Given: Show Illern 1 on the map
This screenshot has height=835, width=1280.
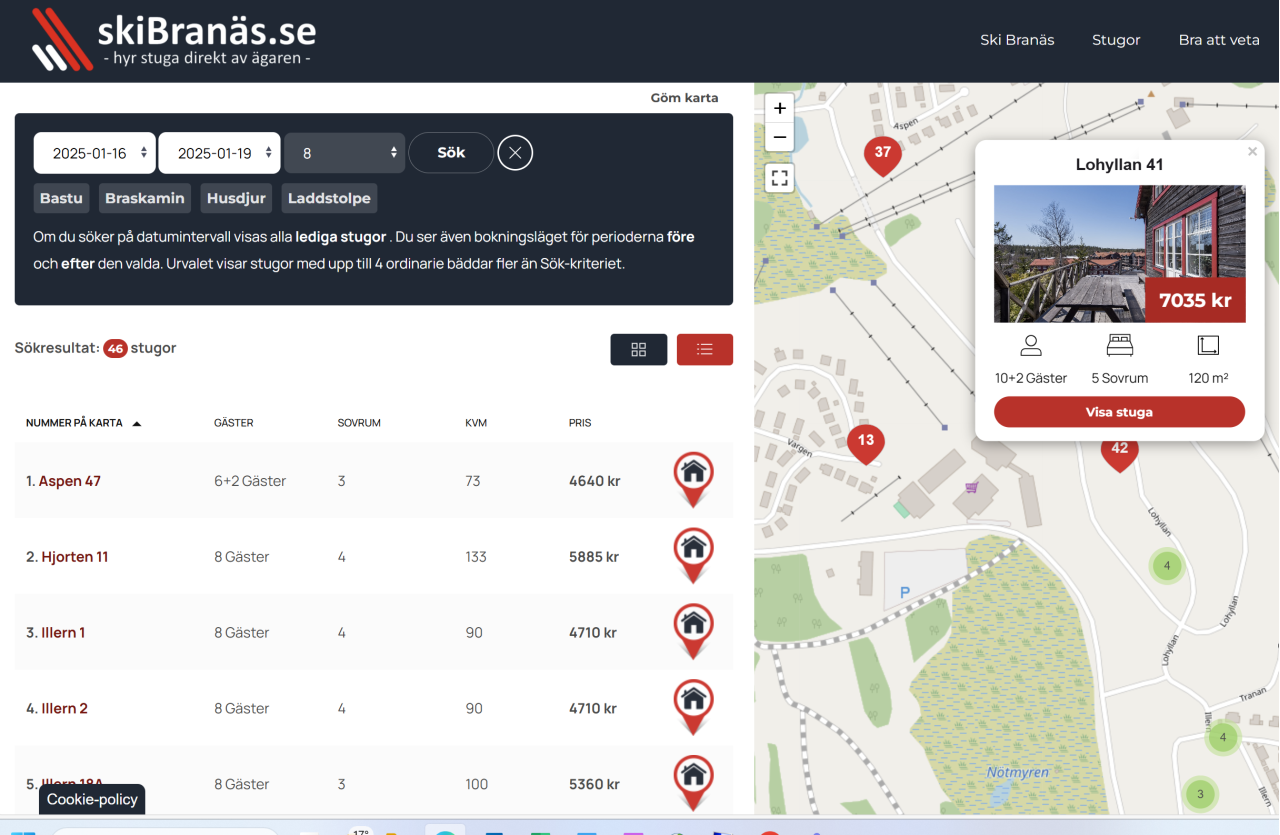Looking at the screenshot, I should [694, 631].
